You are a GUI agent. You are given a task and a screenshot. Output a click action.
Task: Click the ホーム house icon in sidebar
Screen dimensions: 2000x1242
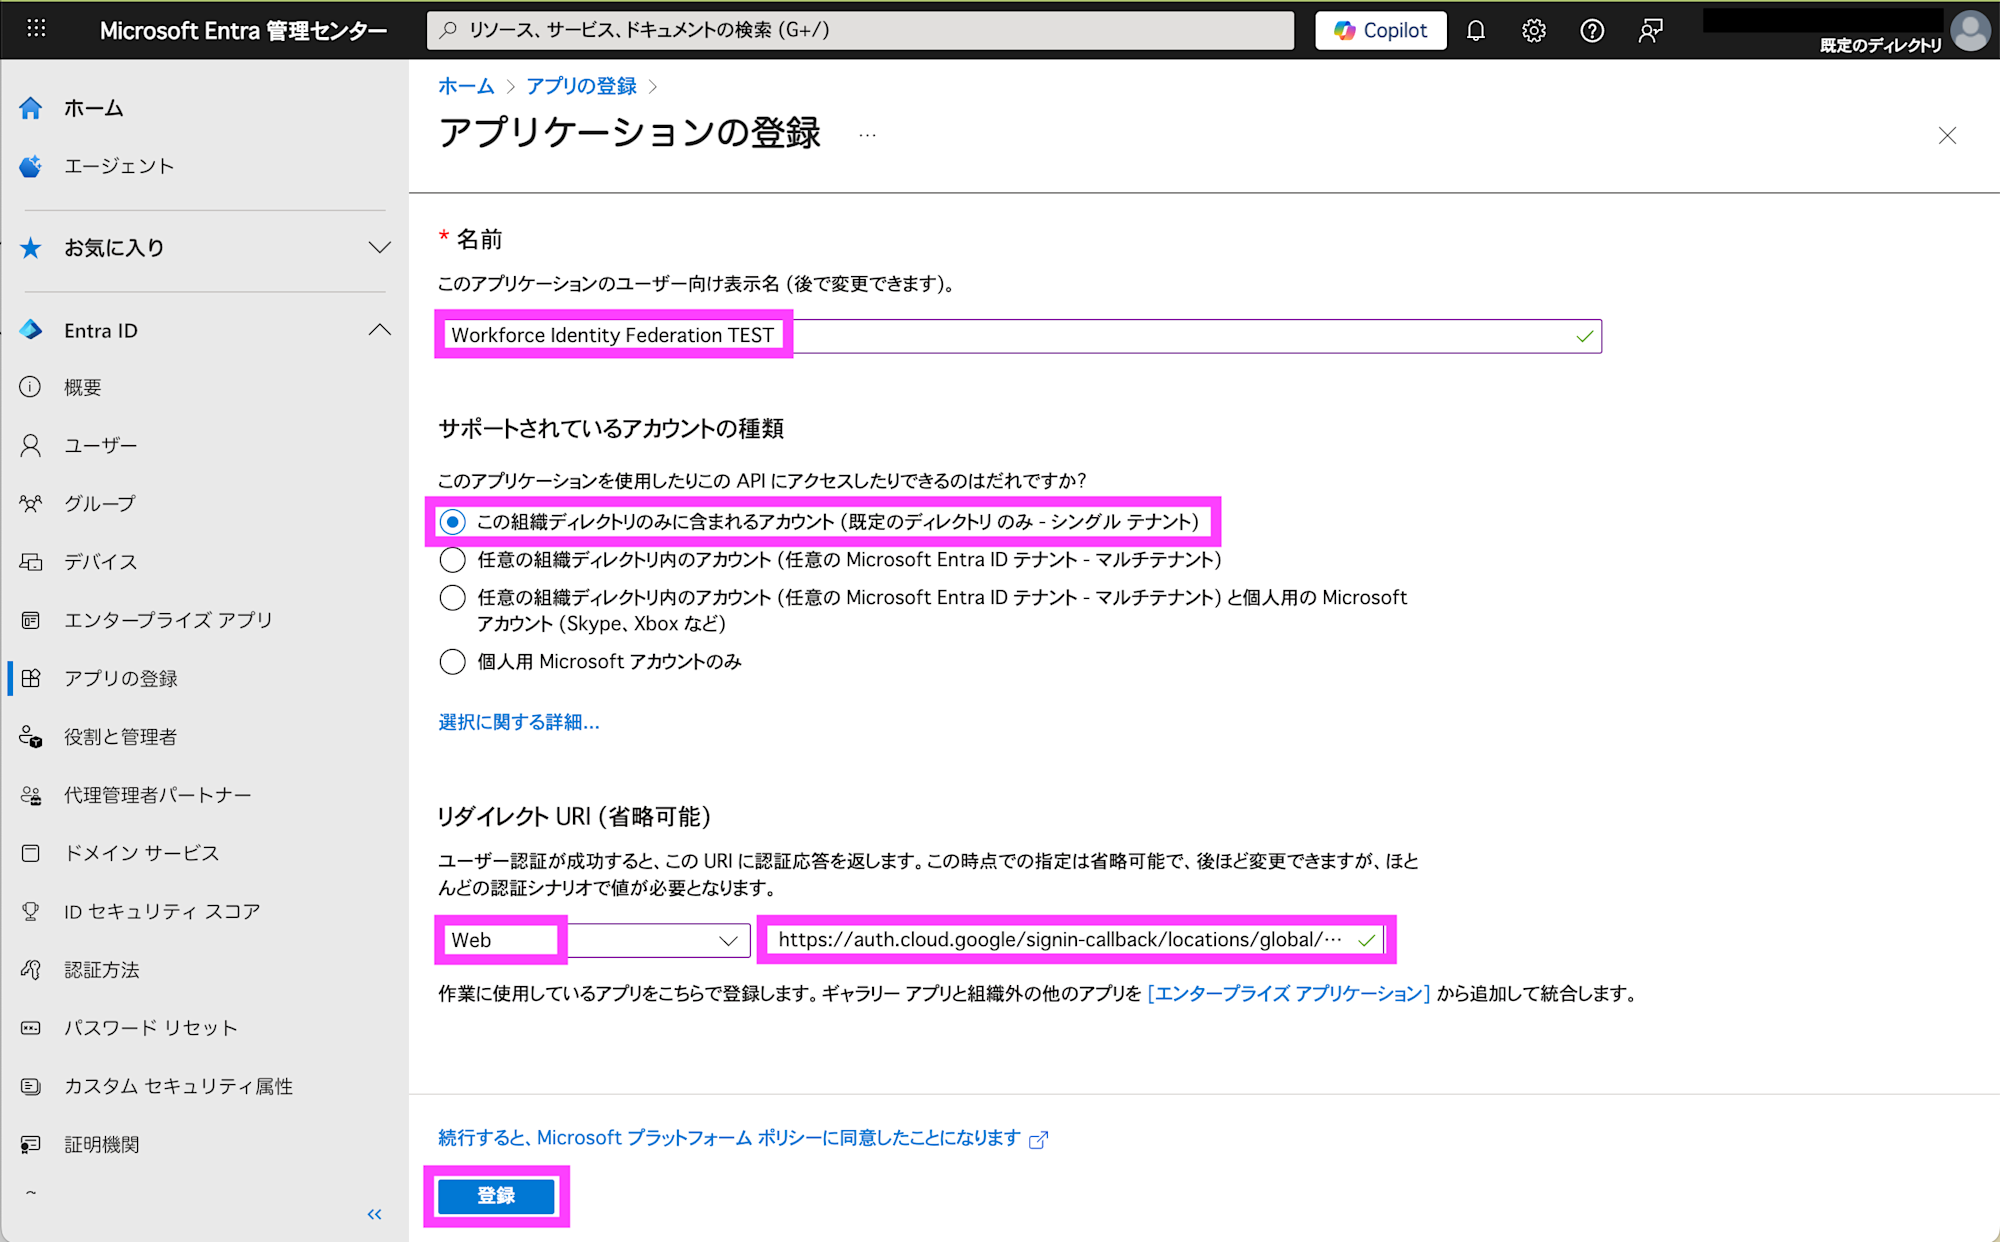pyautogui.click(x=31, y=108)
